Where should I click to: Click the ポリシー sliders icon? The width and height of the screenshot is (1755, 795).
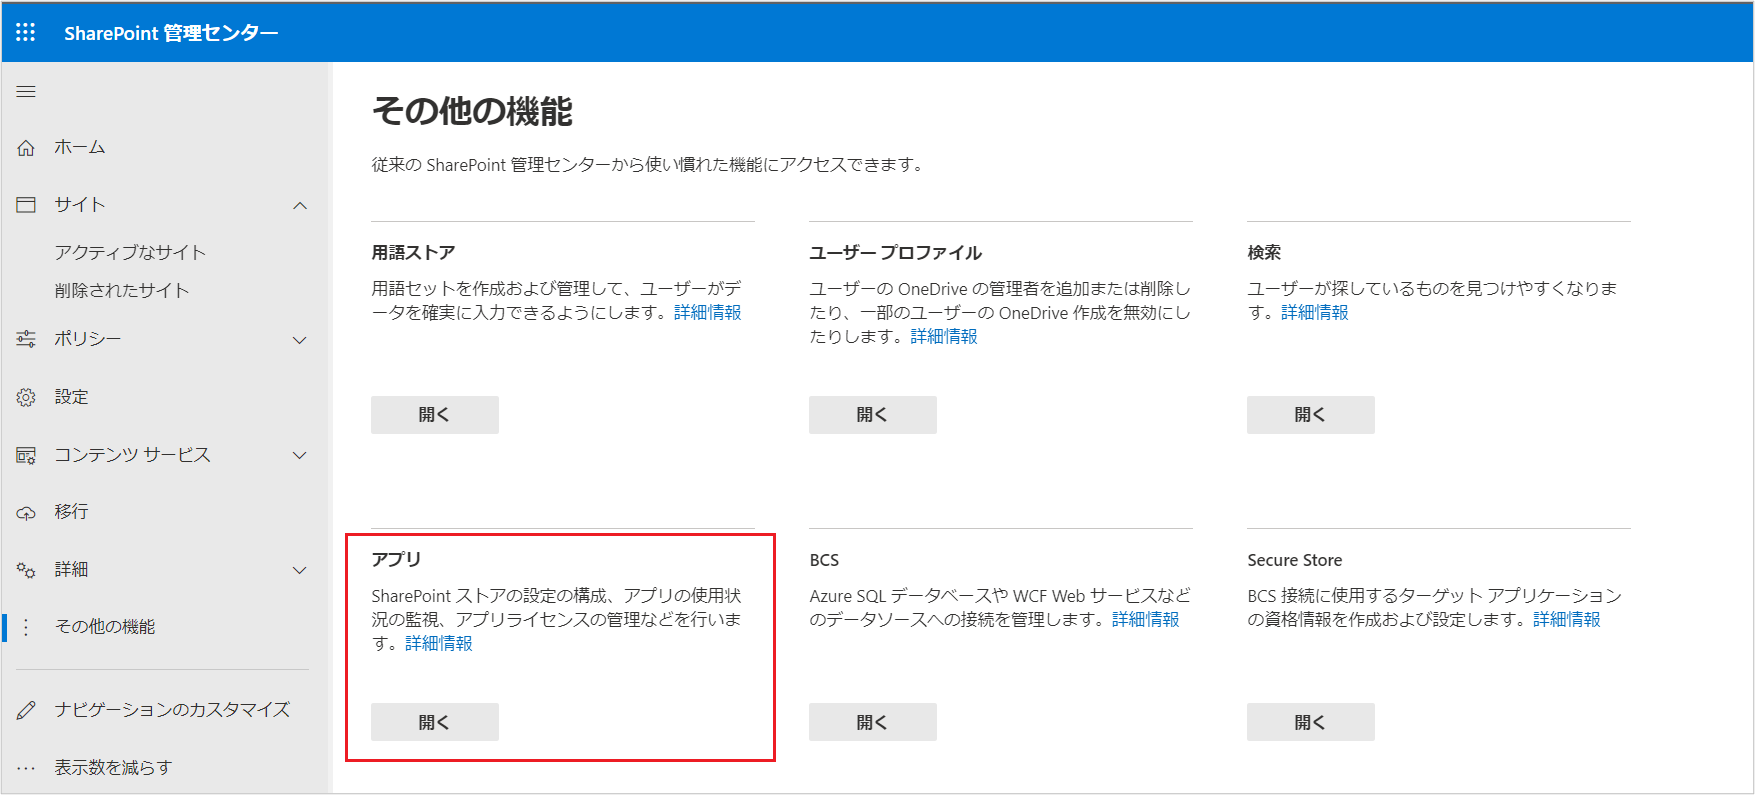pos(26,339)
